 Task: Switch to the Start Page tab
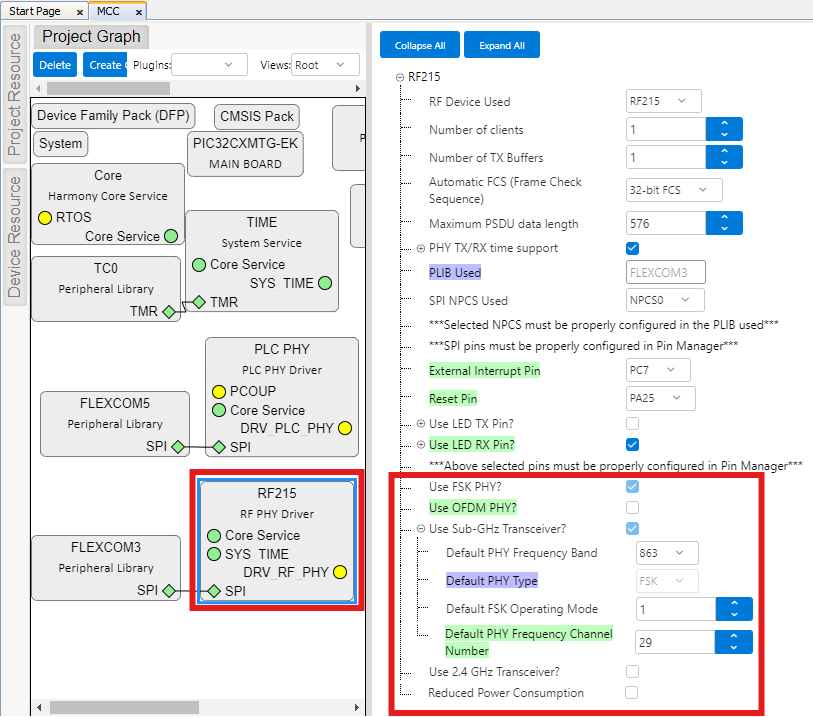pyautogui.click(x=35, y=11)
